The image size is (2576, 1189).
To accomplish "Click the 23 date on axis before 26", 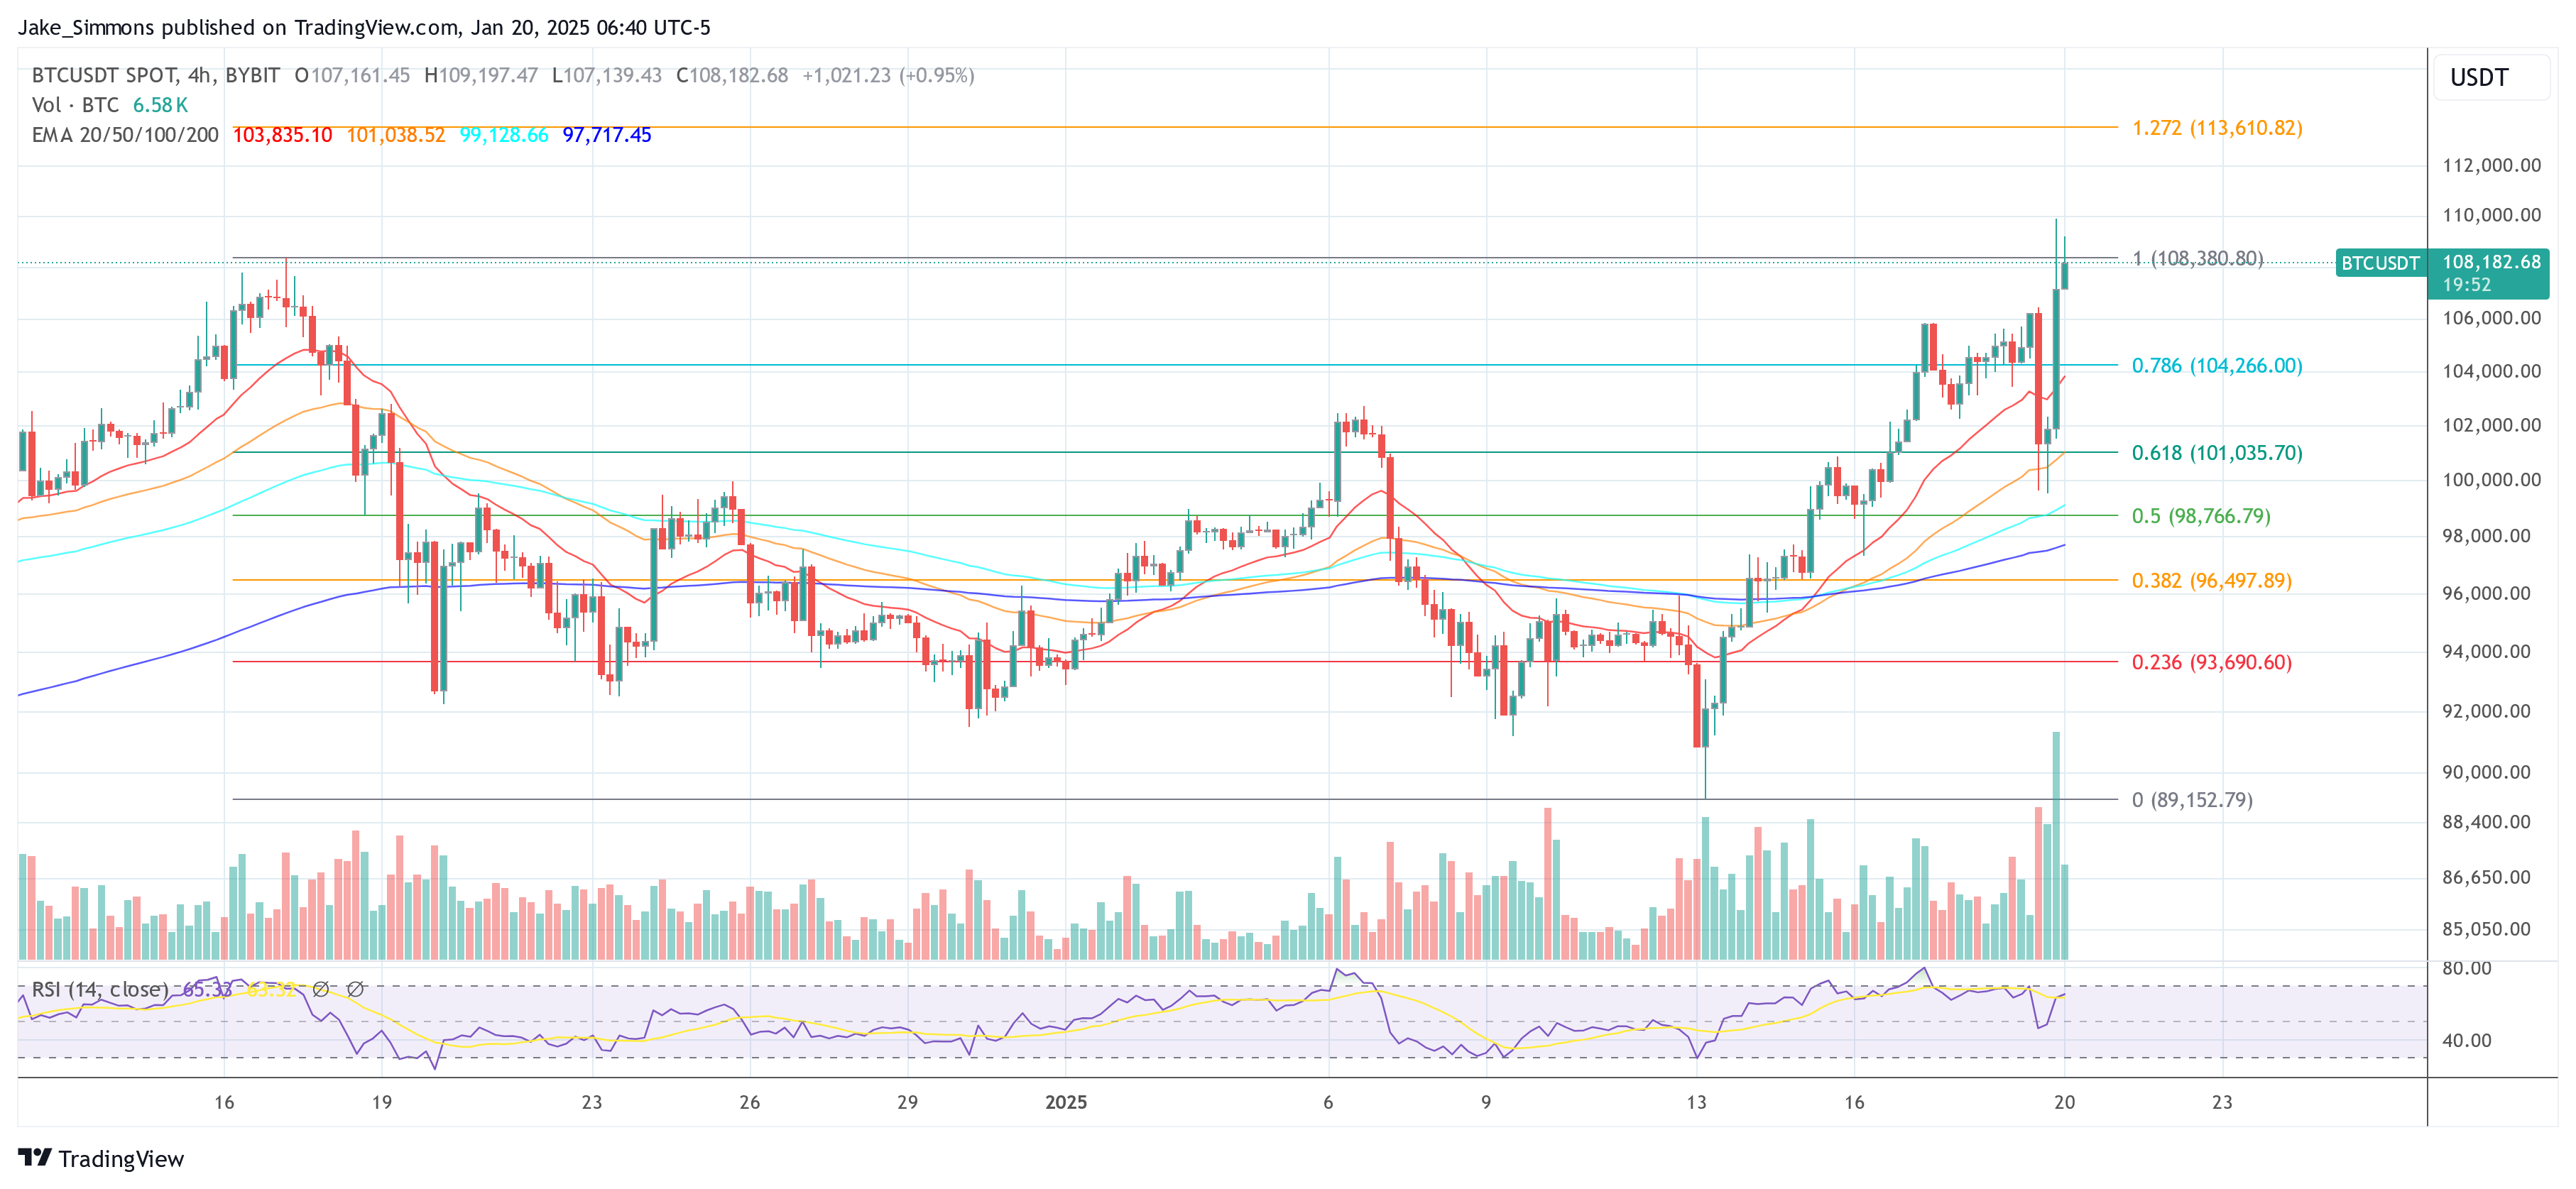I will [592, 1102].
